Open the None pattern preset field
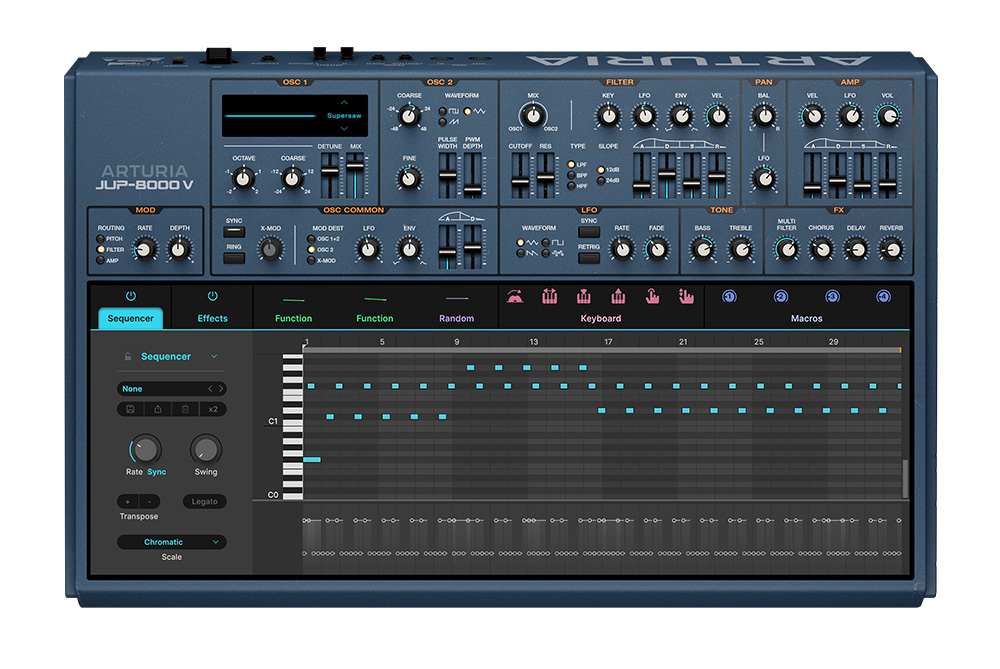 (172, 388)
